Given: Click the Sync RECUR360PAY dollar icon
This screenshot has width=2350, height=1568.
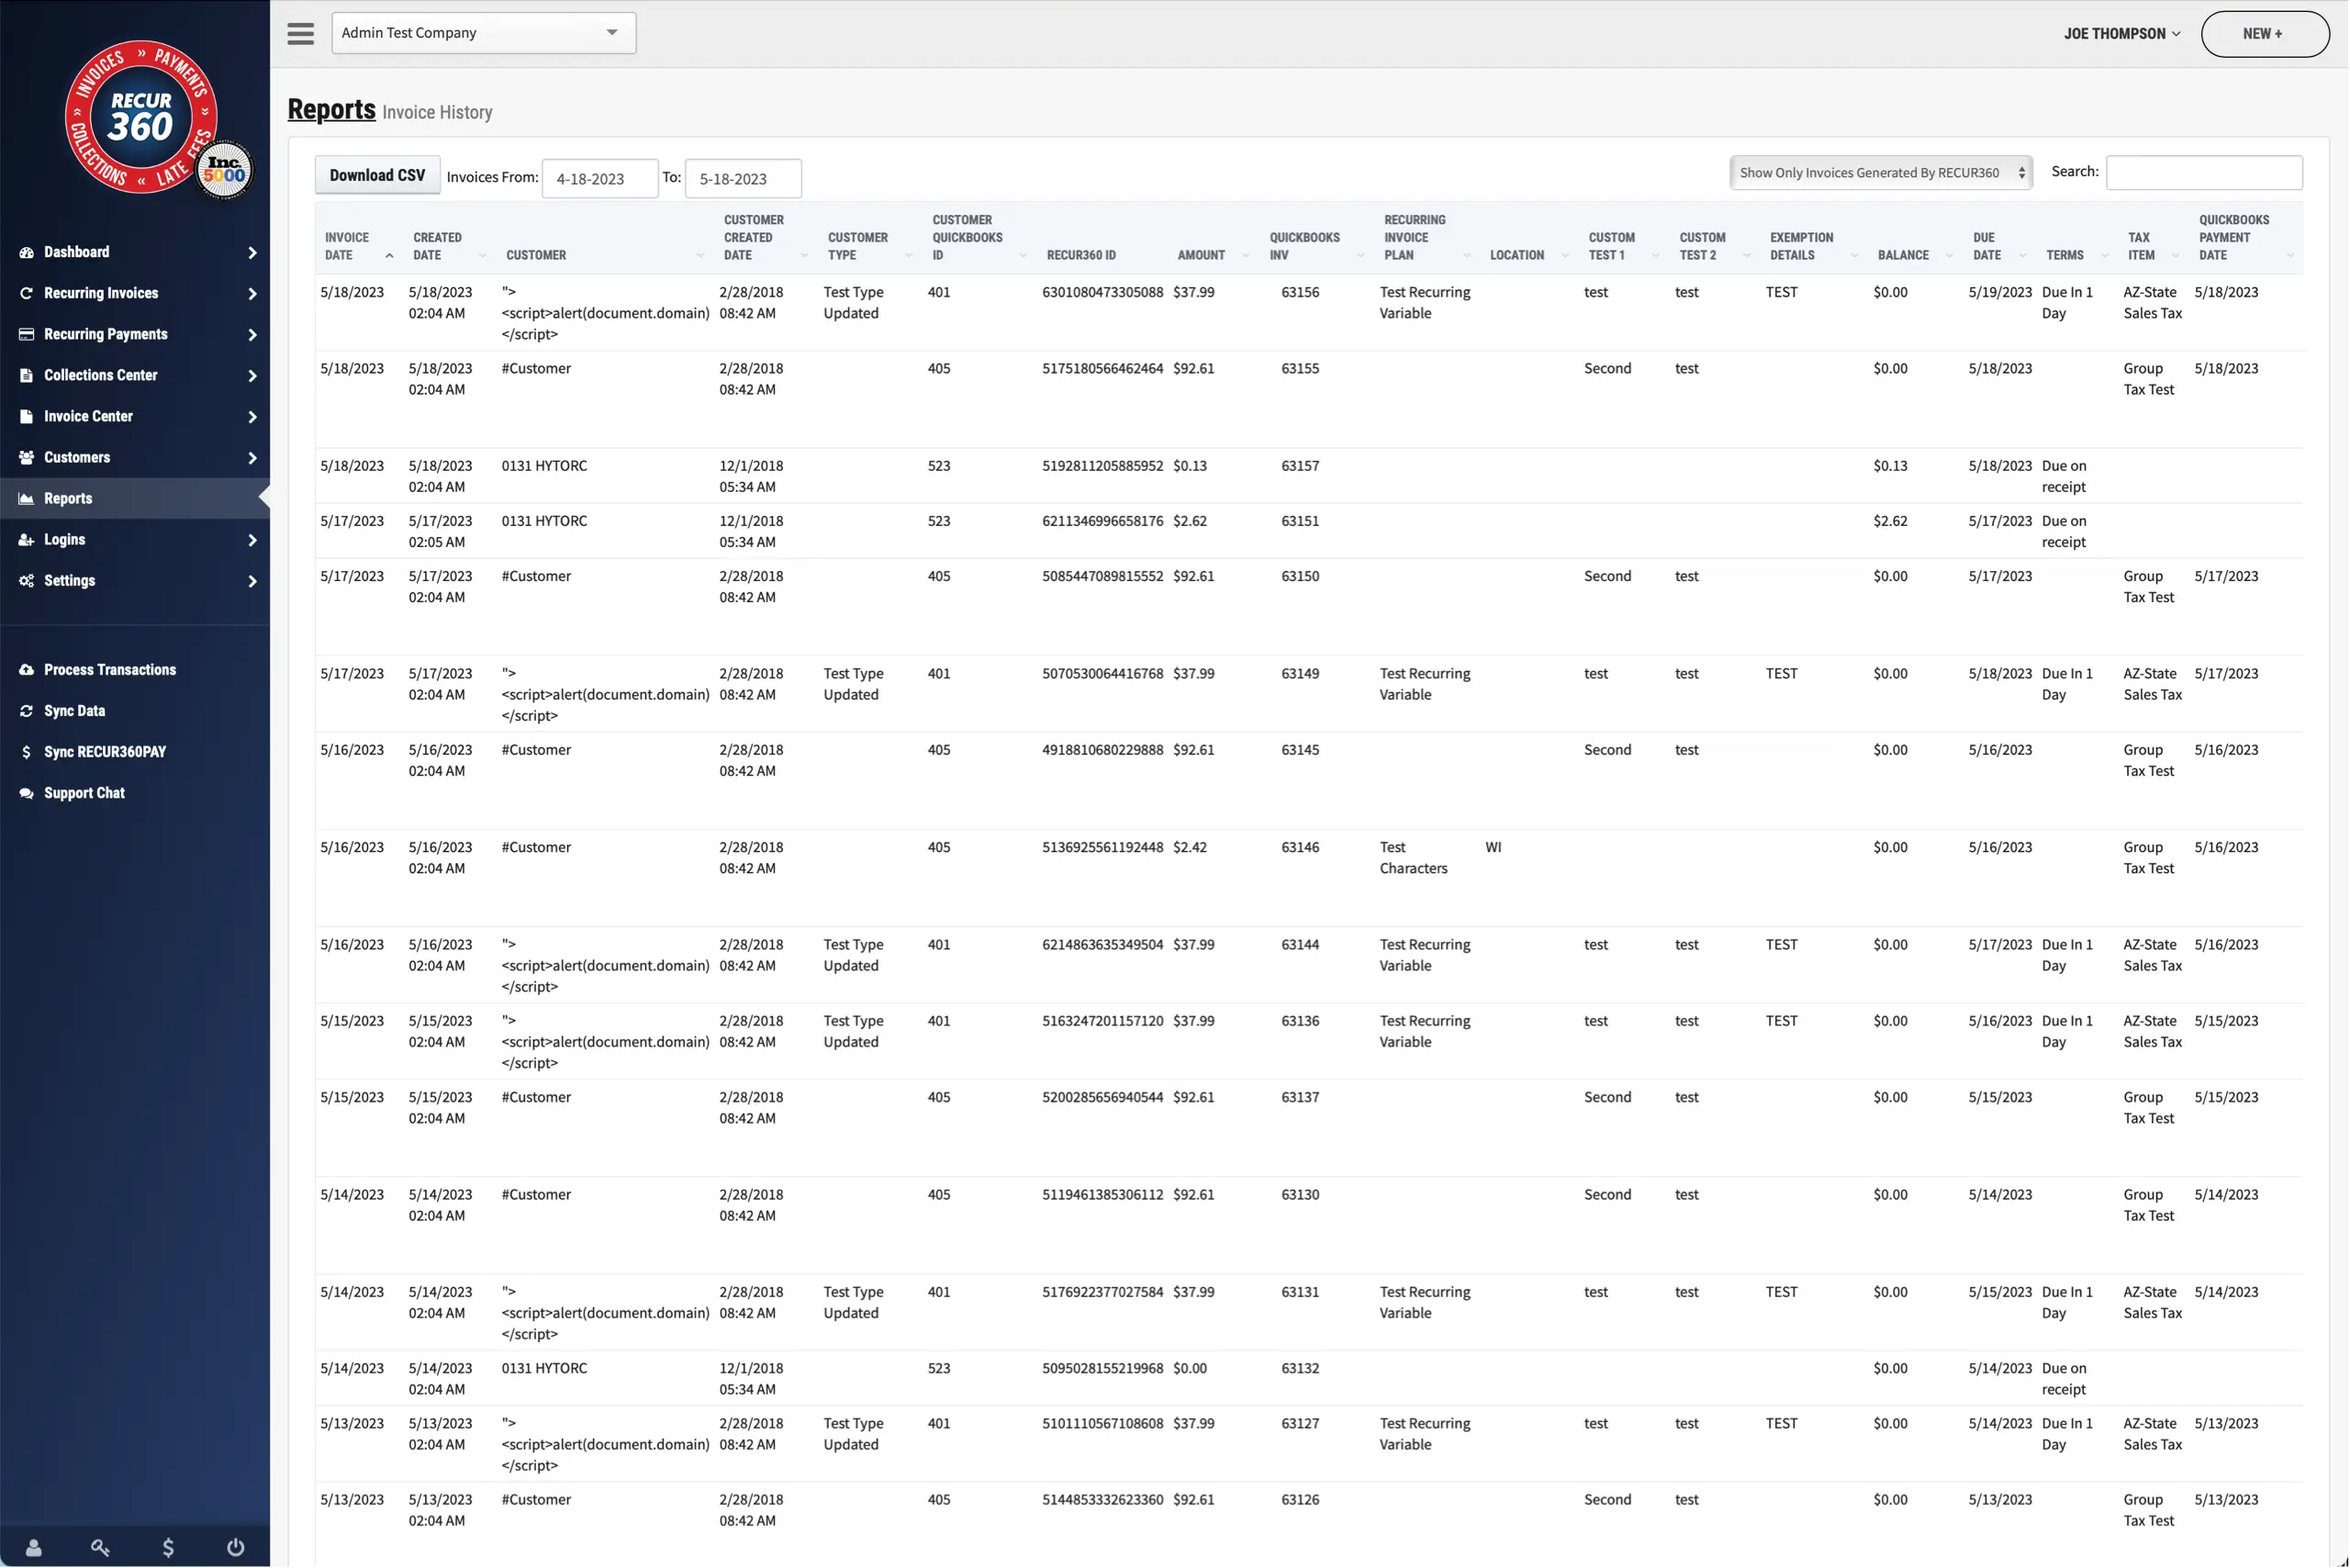Looking at the screenshot, I should tap(27, 752).
